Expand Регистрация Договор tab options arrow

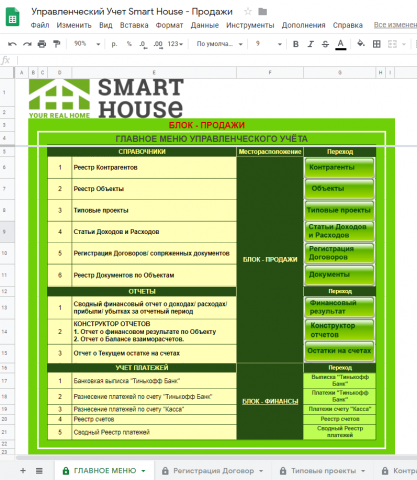[261, 471]
